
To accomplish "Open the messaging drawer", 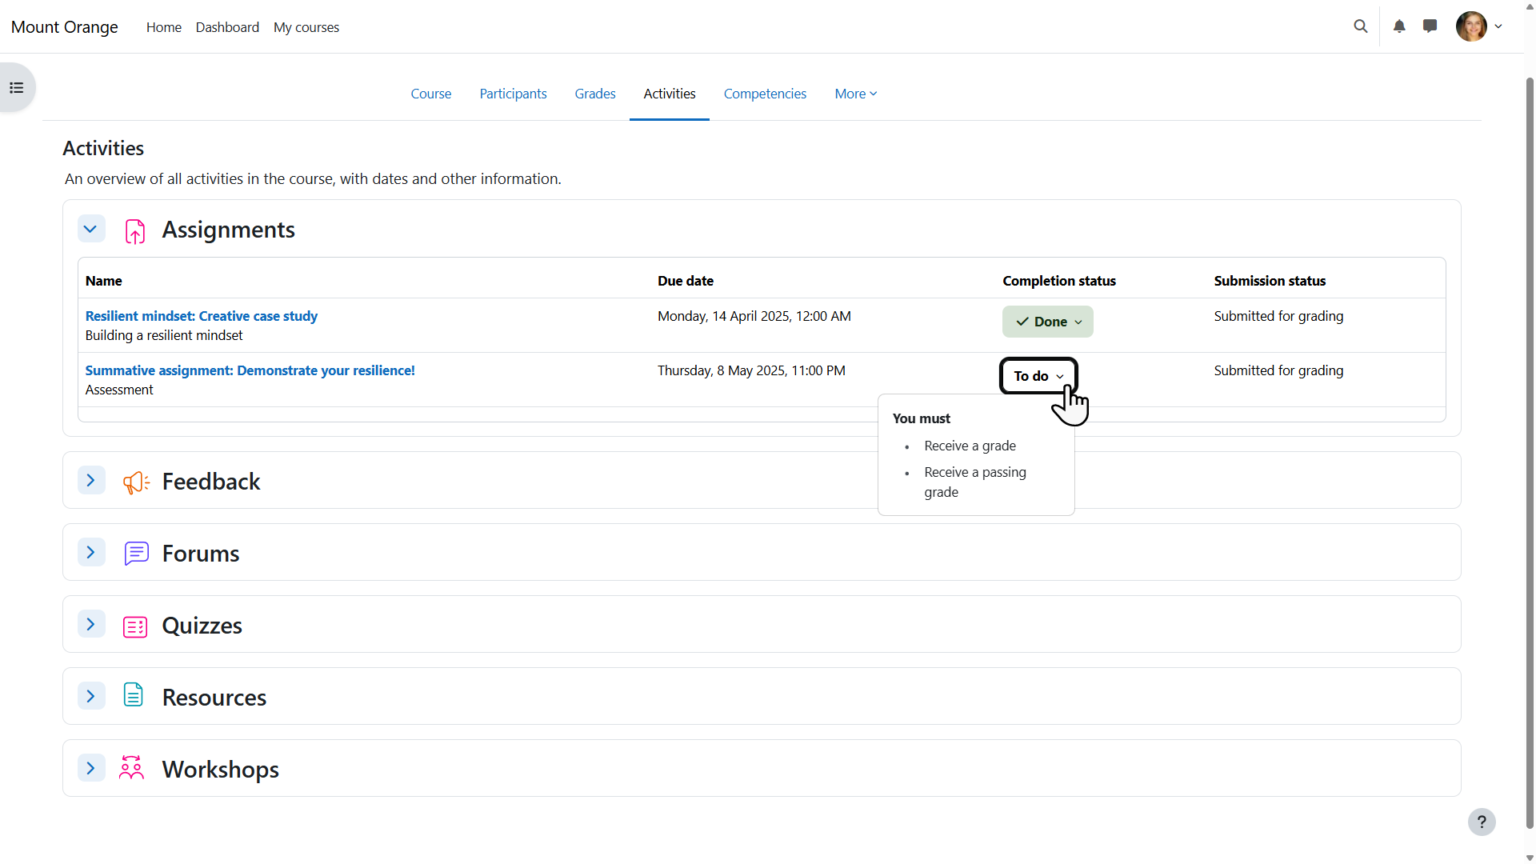I will (1430, 26).
